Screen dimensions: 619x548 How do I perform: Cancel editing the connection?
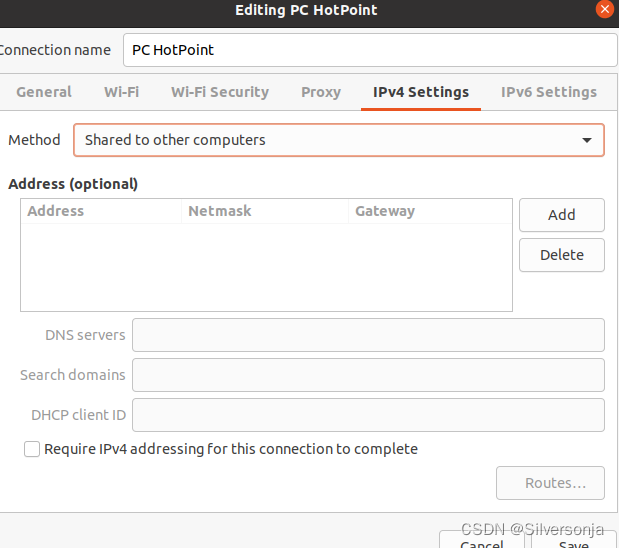[x=482, y=540]
